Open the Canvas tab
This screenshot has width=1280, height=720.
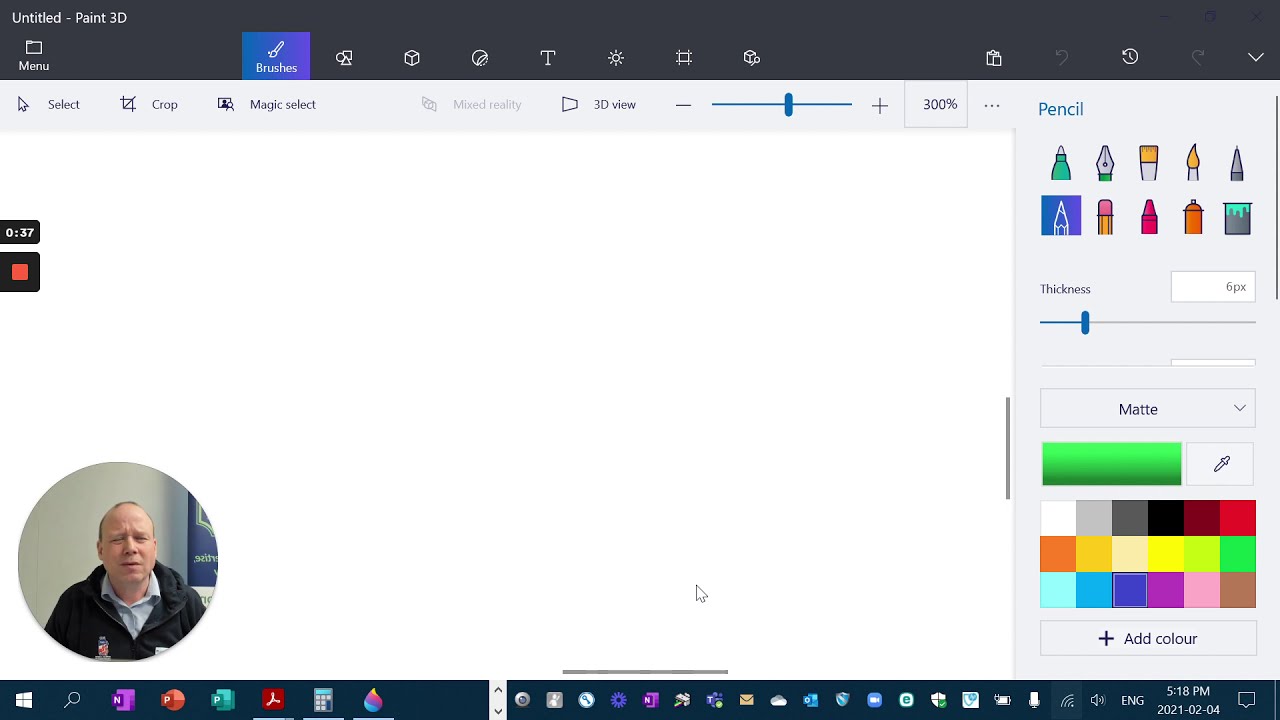click(684, 58)
